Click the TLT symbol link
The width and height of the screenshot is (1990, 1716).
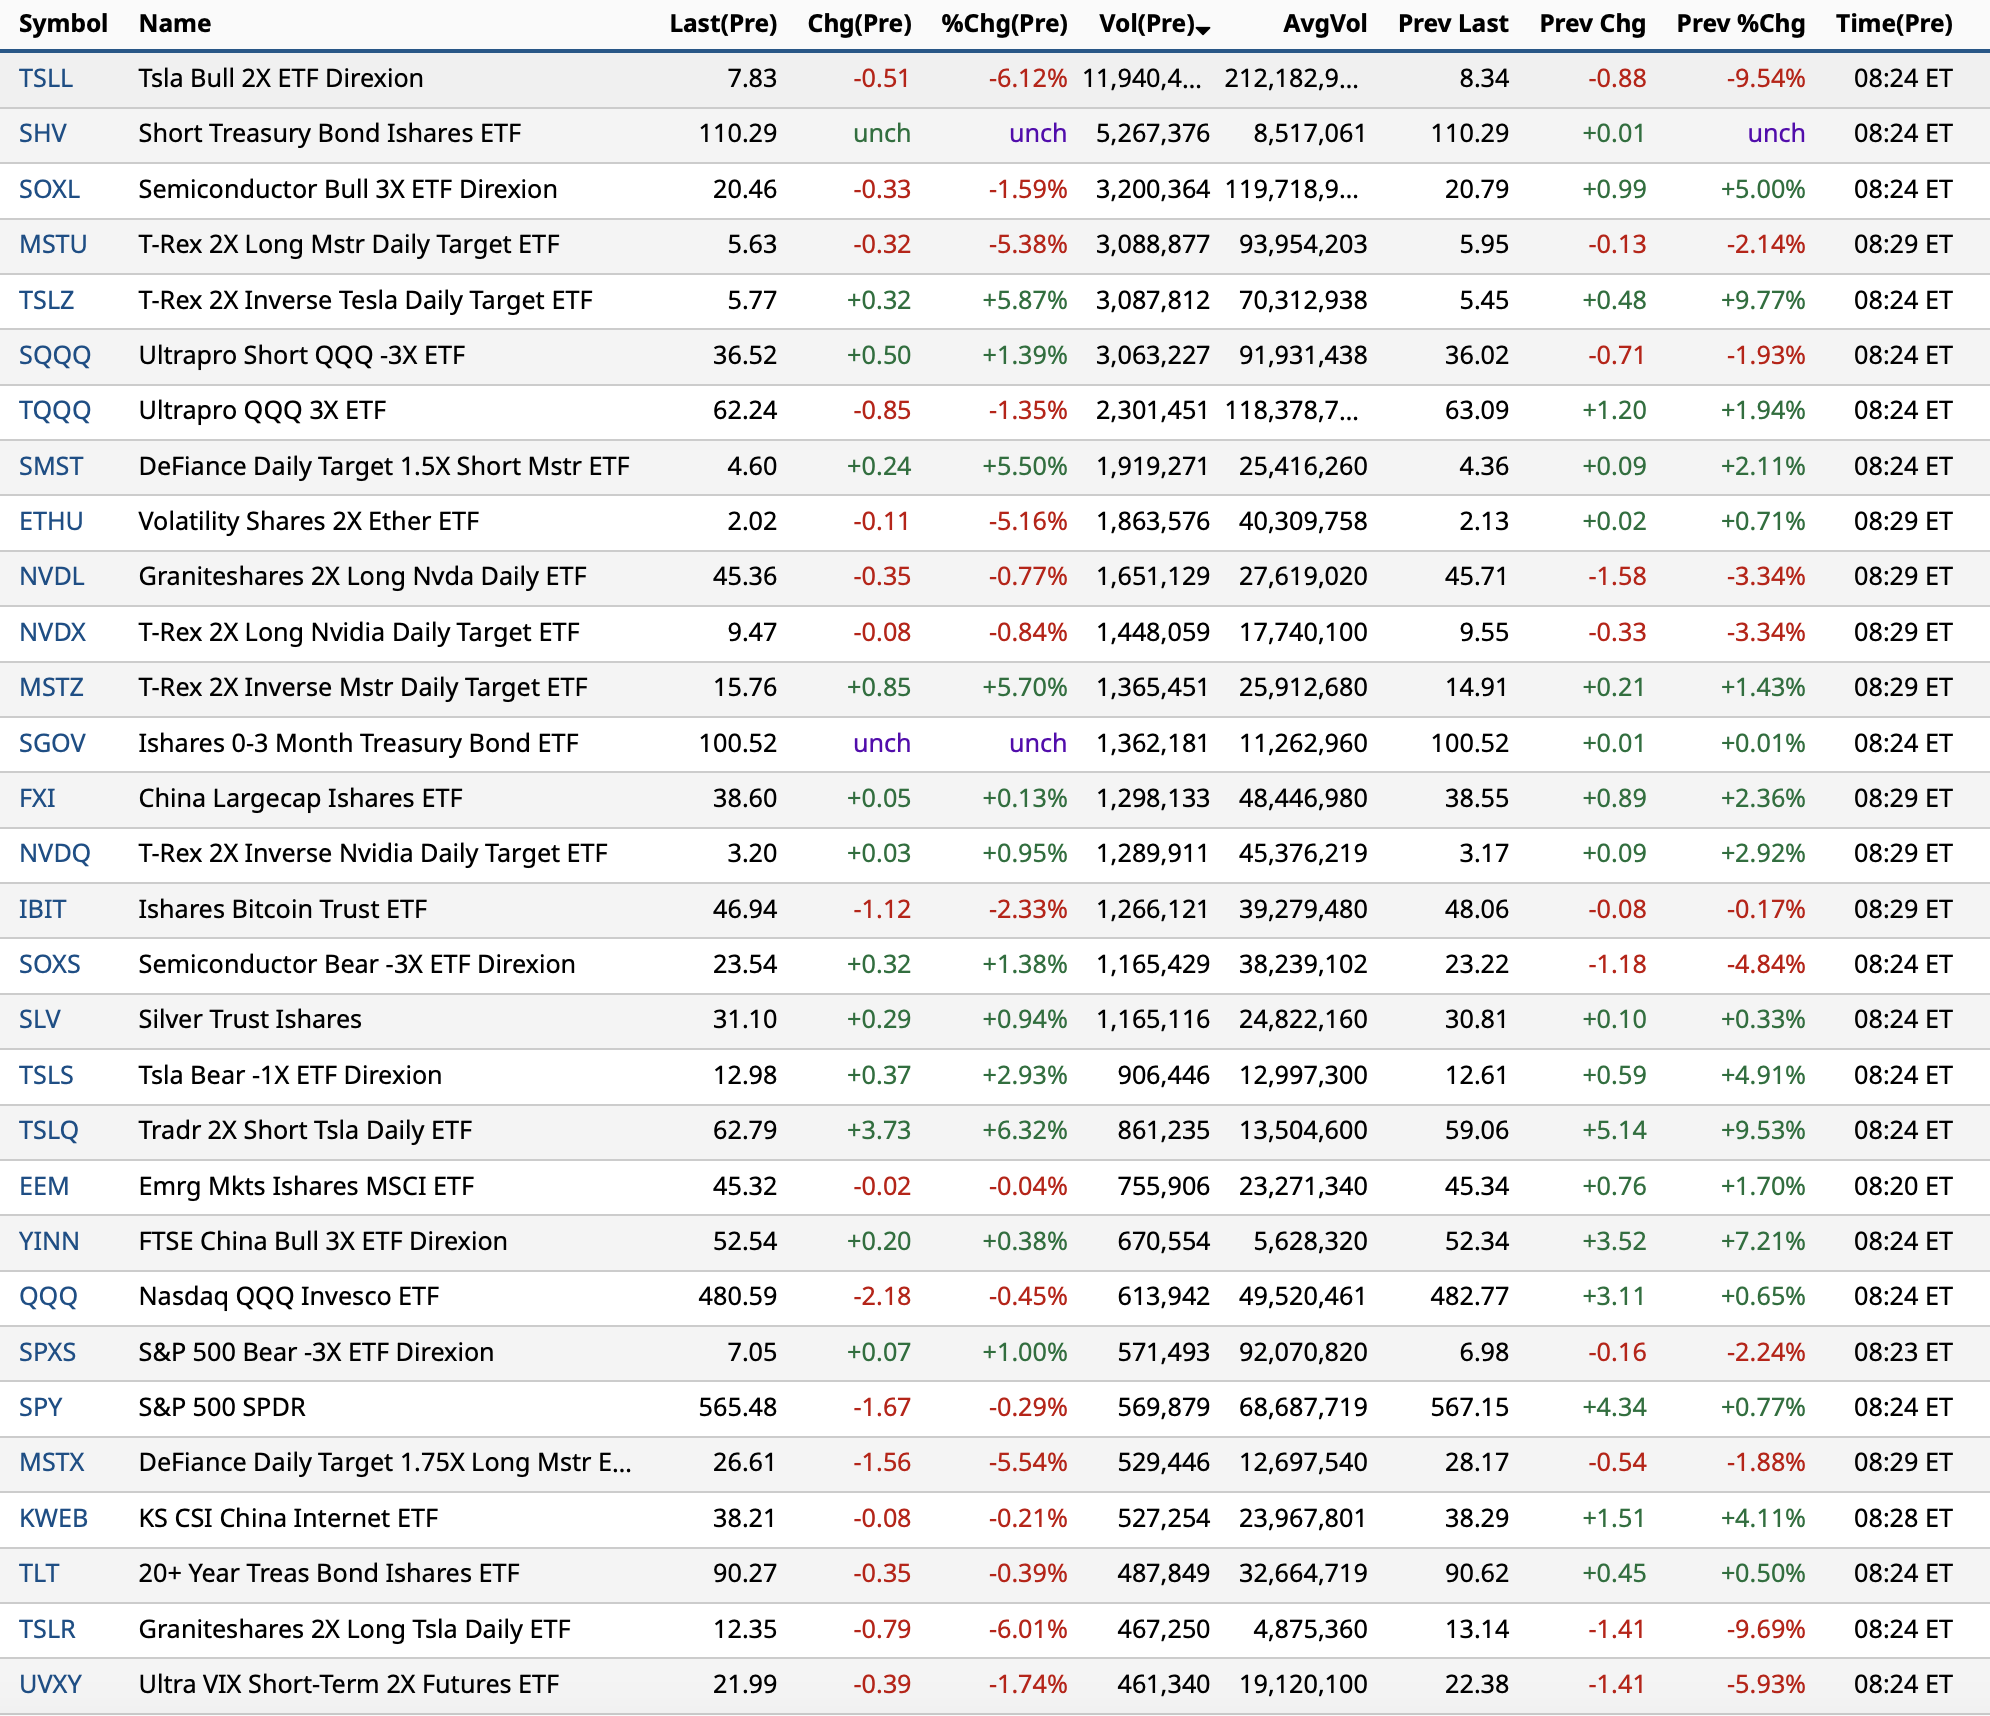click(x=39, y=1573)
